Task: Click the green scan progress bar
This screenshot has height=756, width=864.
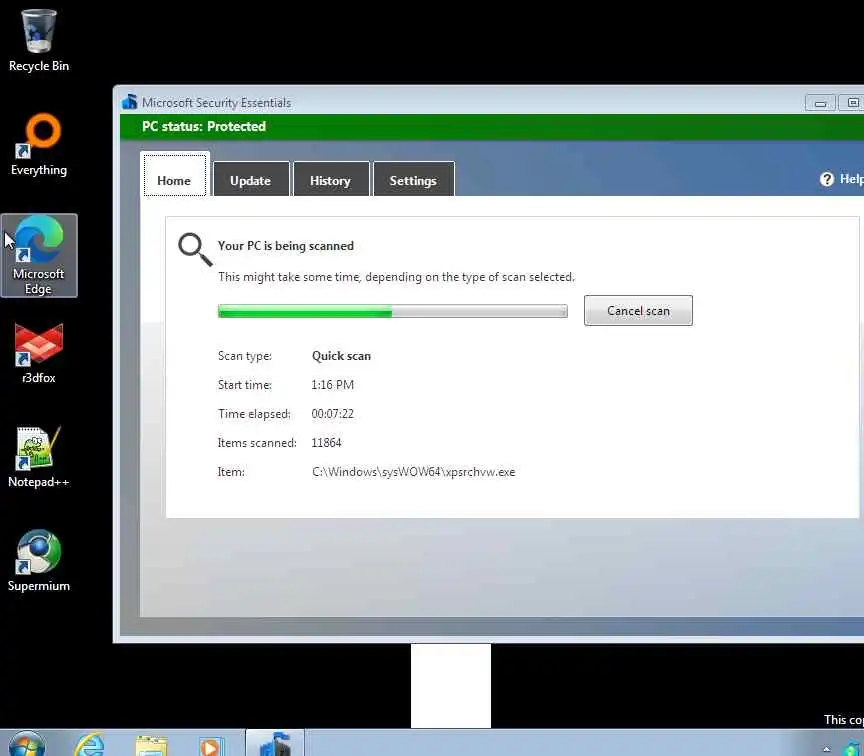Action: point(392,311)
